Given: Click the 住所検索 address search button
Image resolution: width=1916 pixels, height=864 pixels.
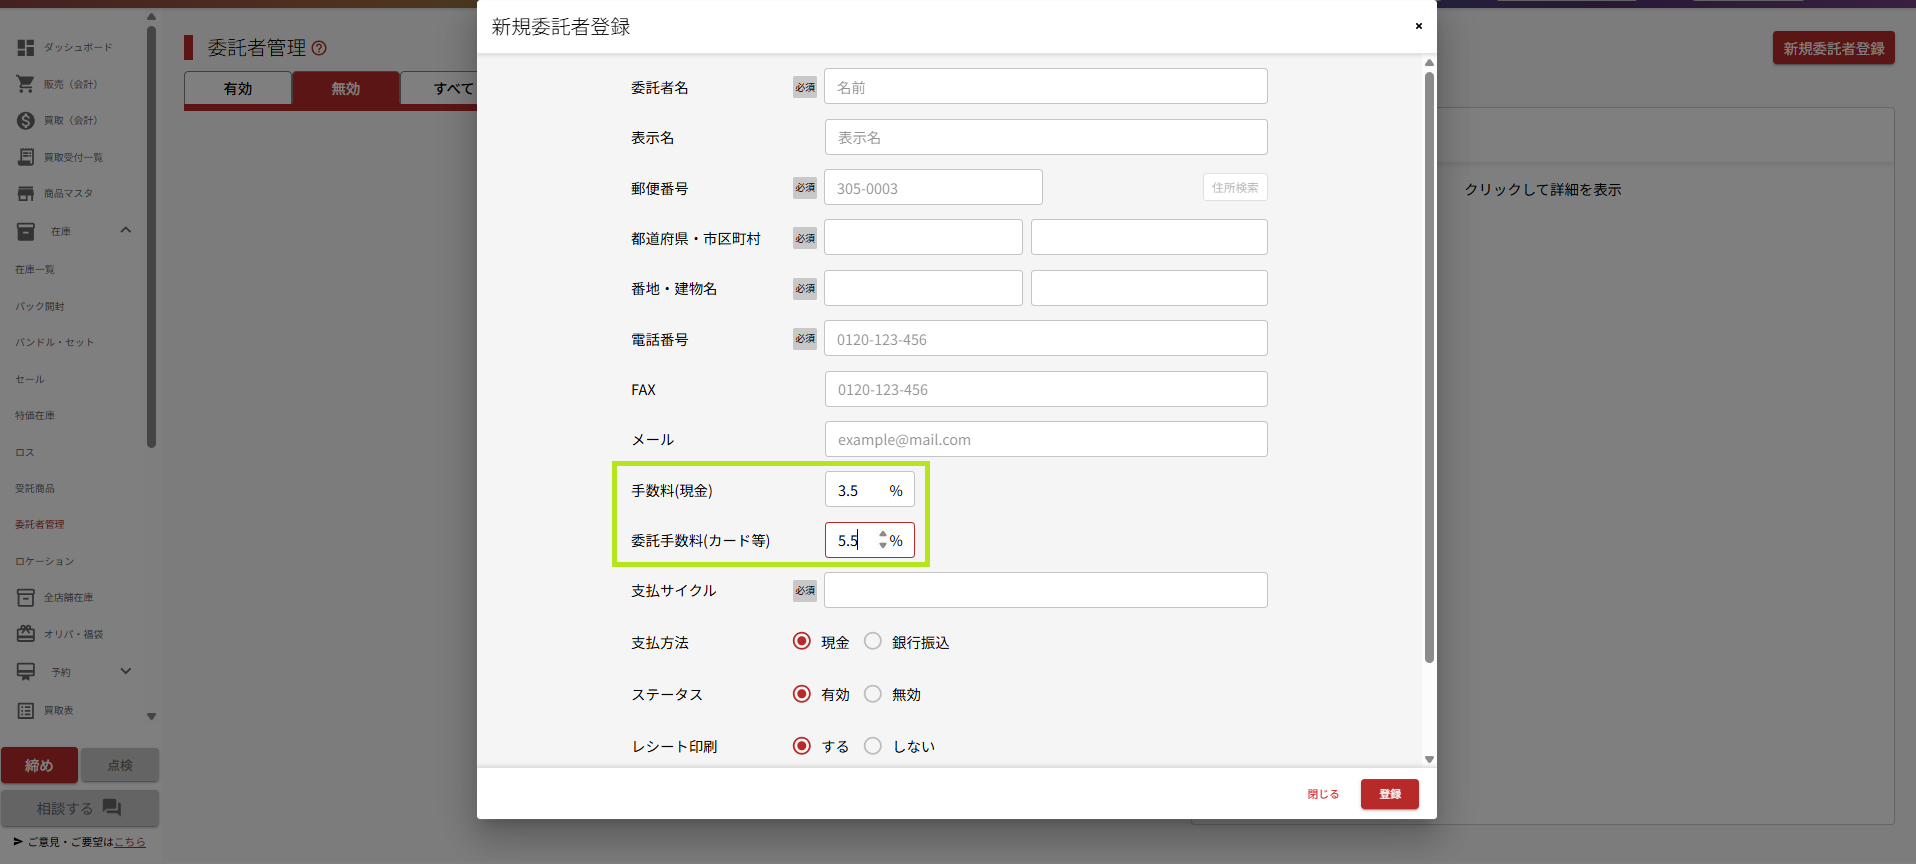Looking at the screenshot, I should tap(1235, 188).
